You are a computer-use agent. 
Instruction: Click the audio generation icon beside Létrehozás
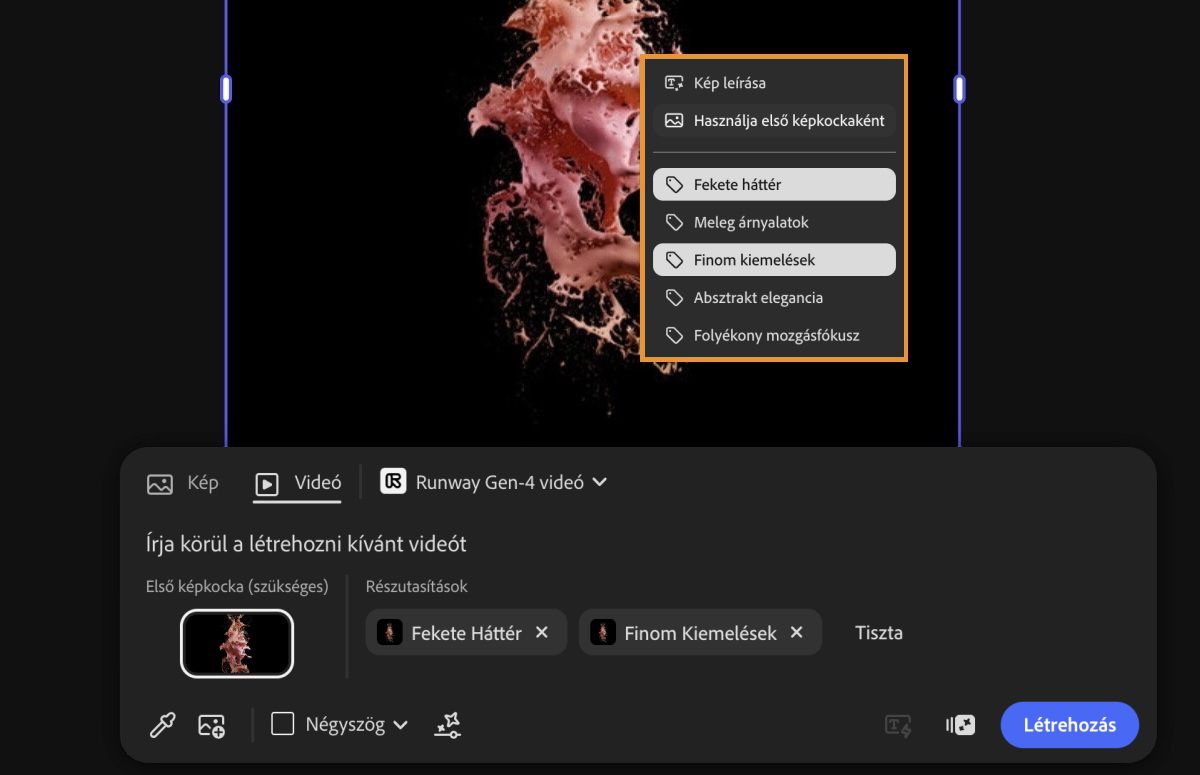[960, 726]
